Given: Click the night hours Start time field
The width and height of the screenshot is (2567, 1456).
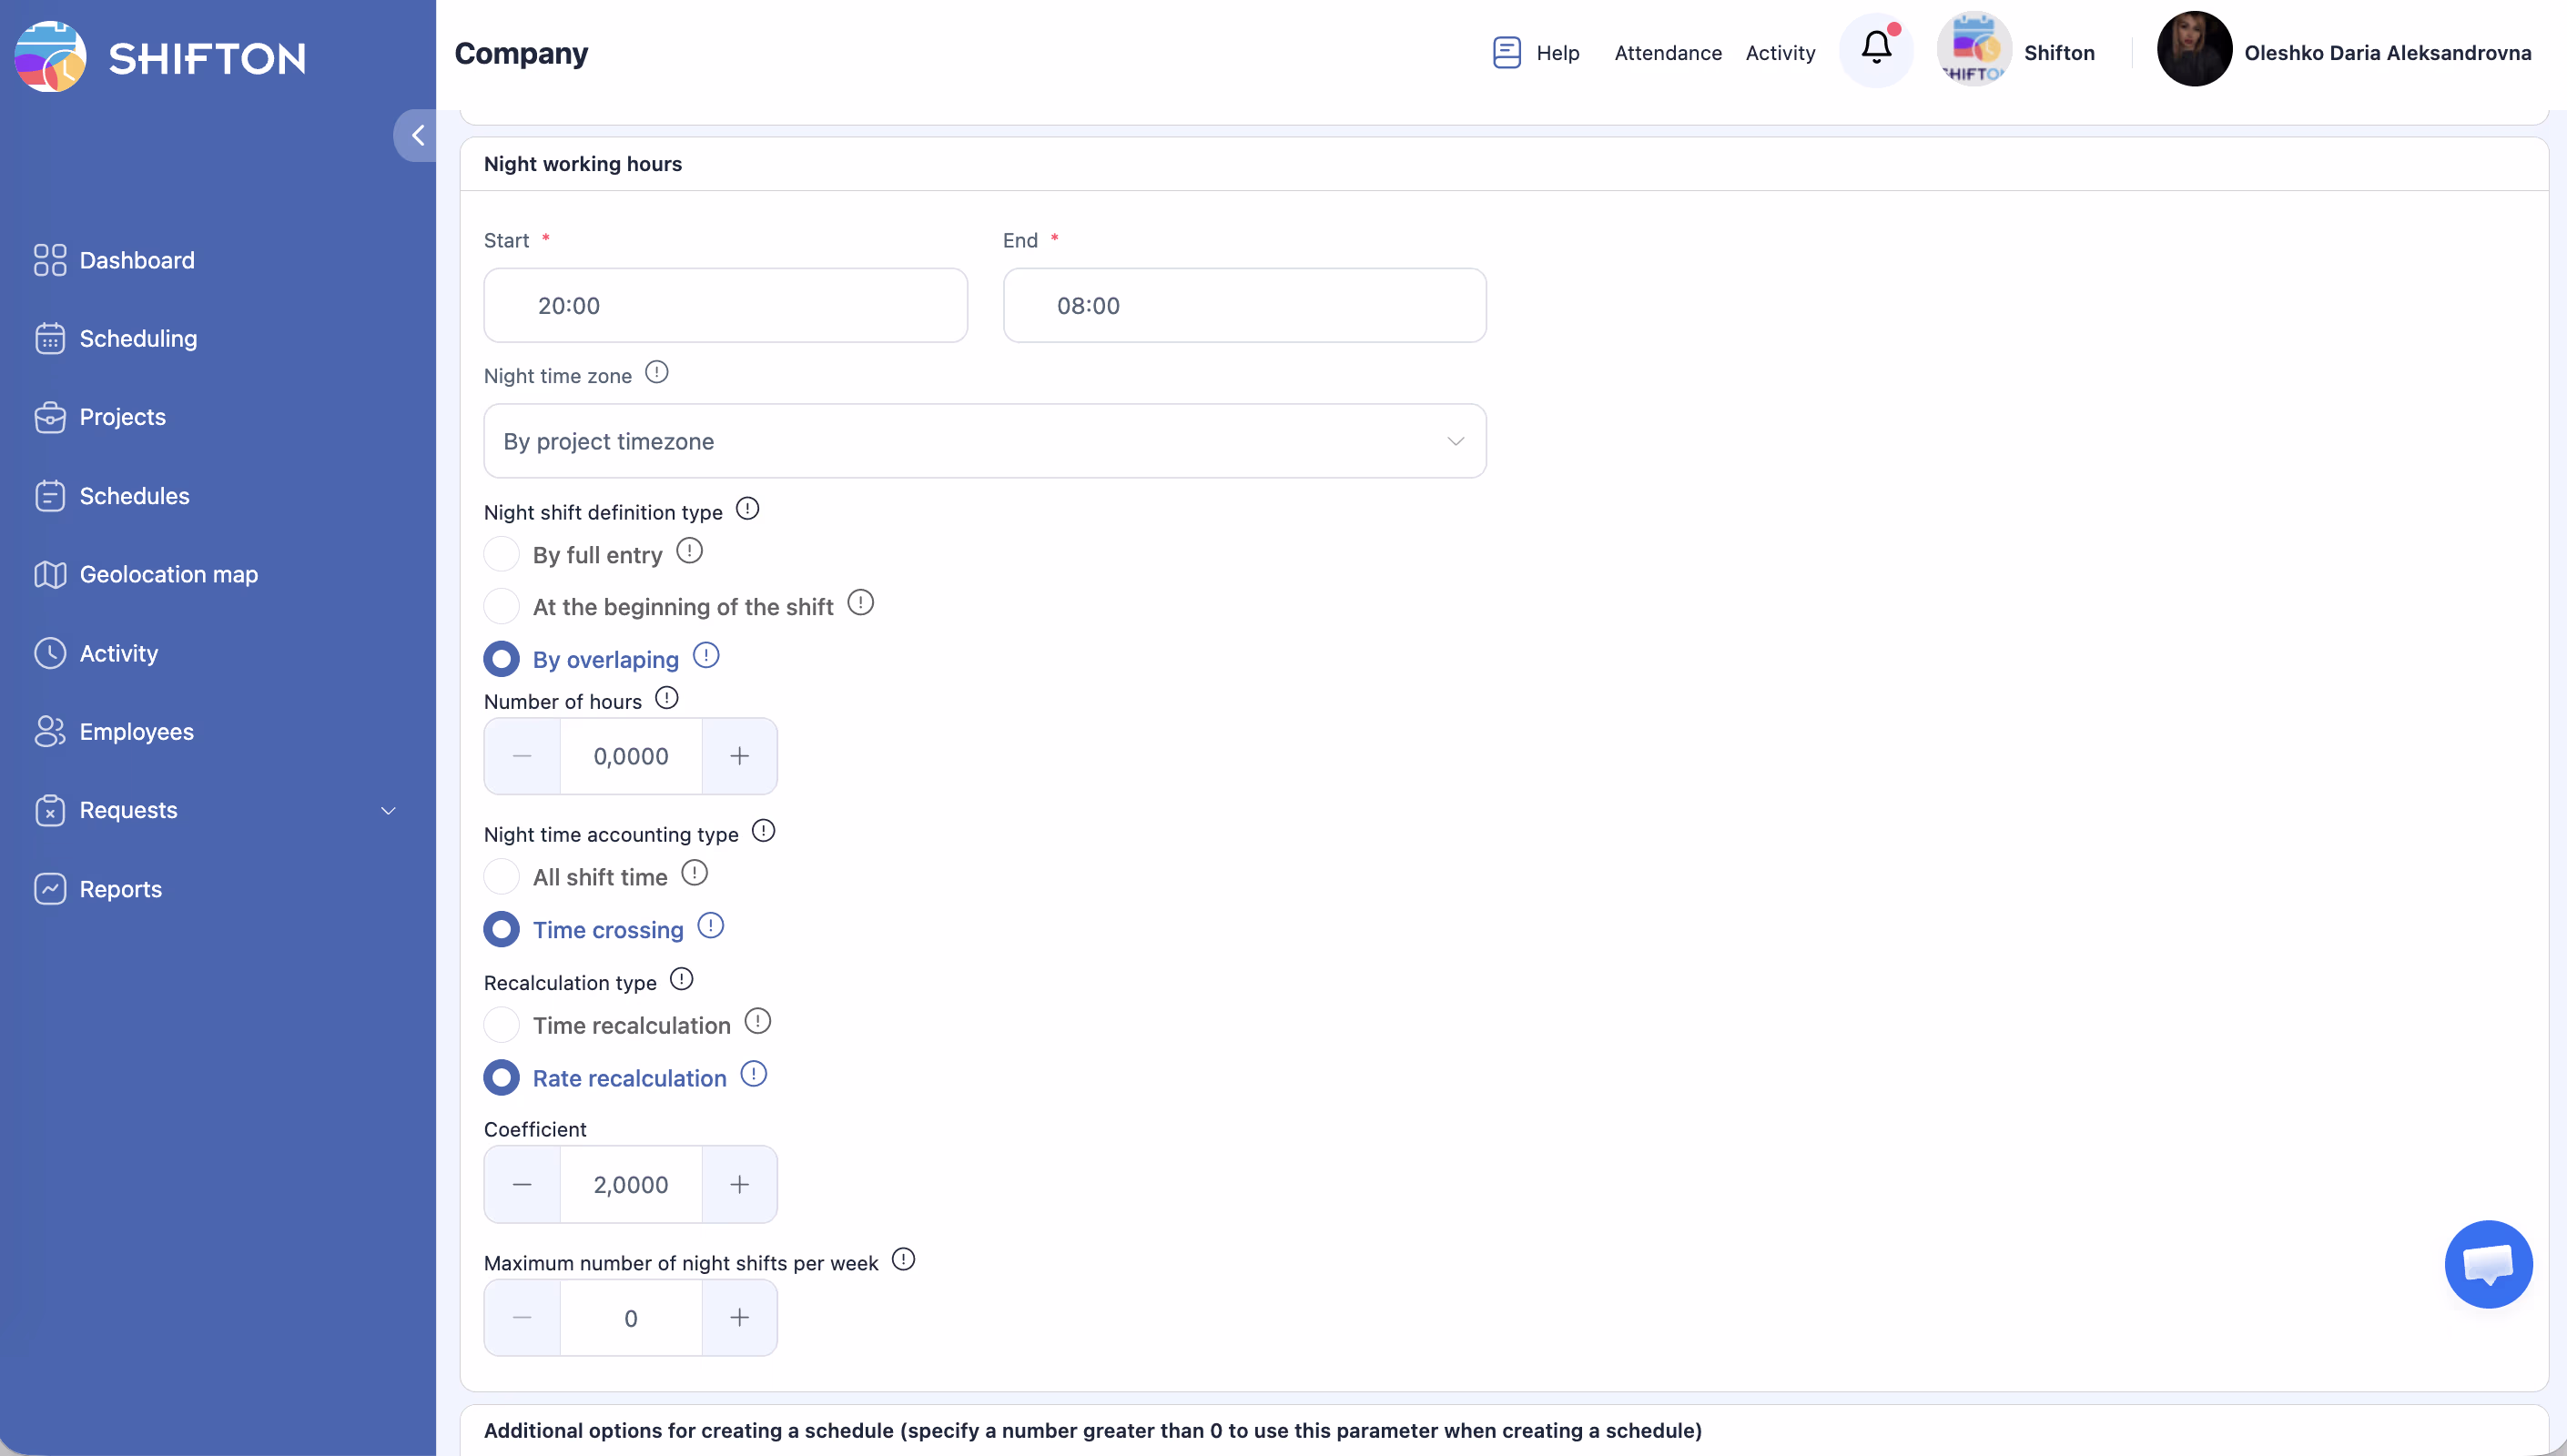Looking at the screenshot, I should point(725,305).
